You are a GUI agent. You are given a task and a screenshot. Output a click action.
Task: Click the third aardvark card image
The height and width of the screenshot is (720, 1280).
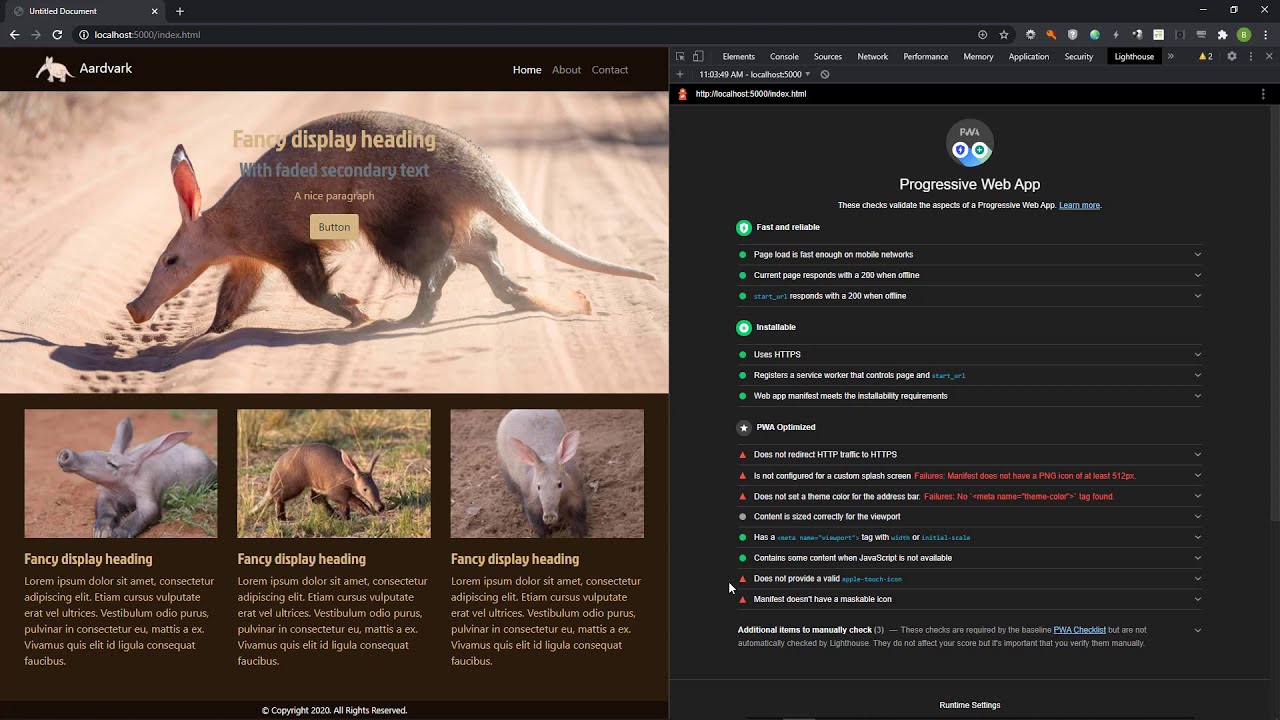pyautogui.click(x=547, y=473)
